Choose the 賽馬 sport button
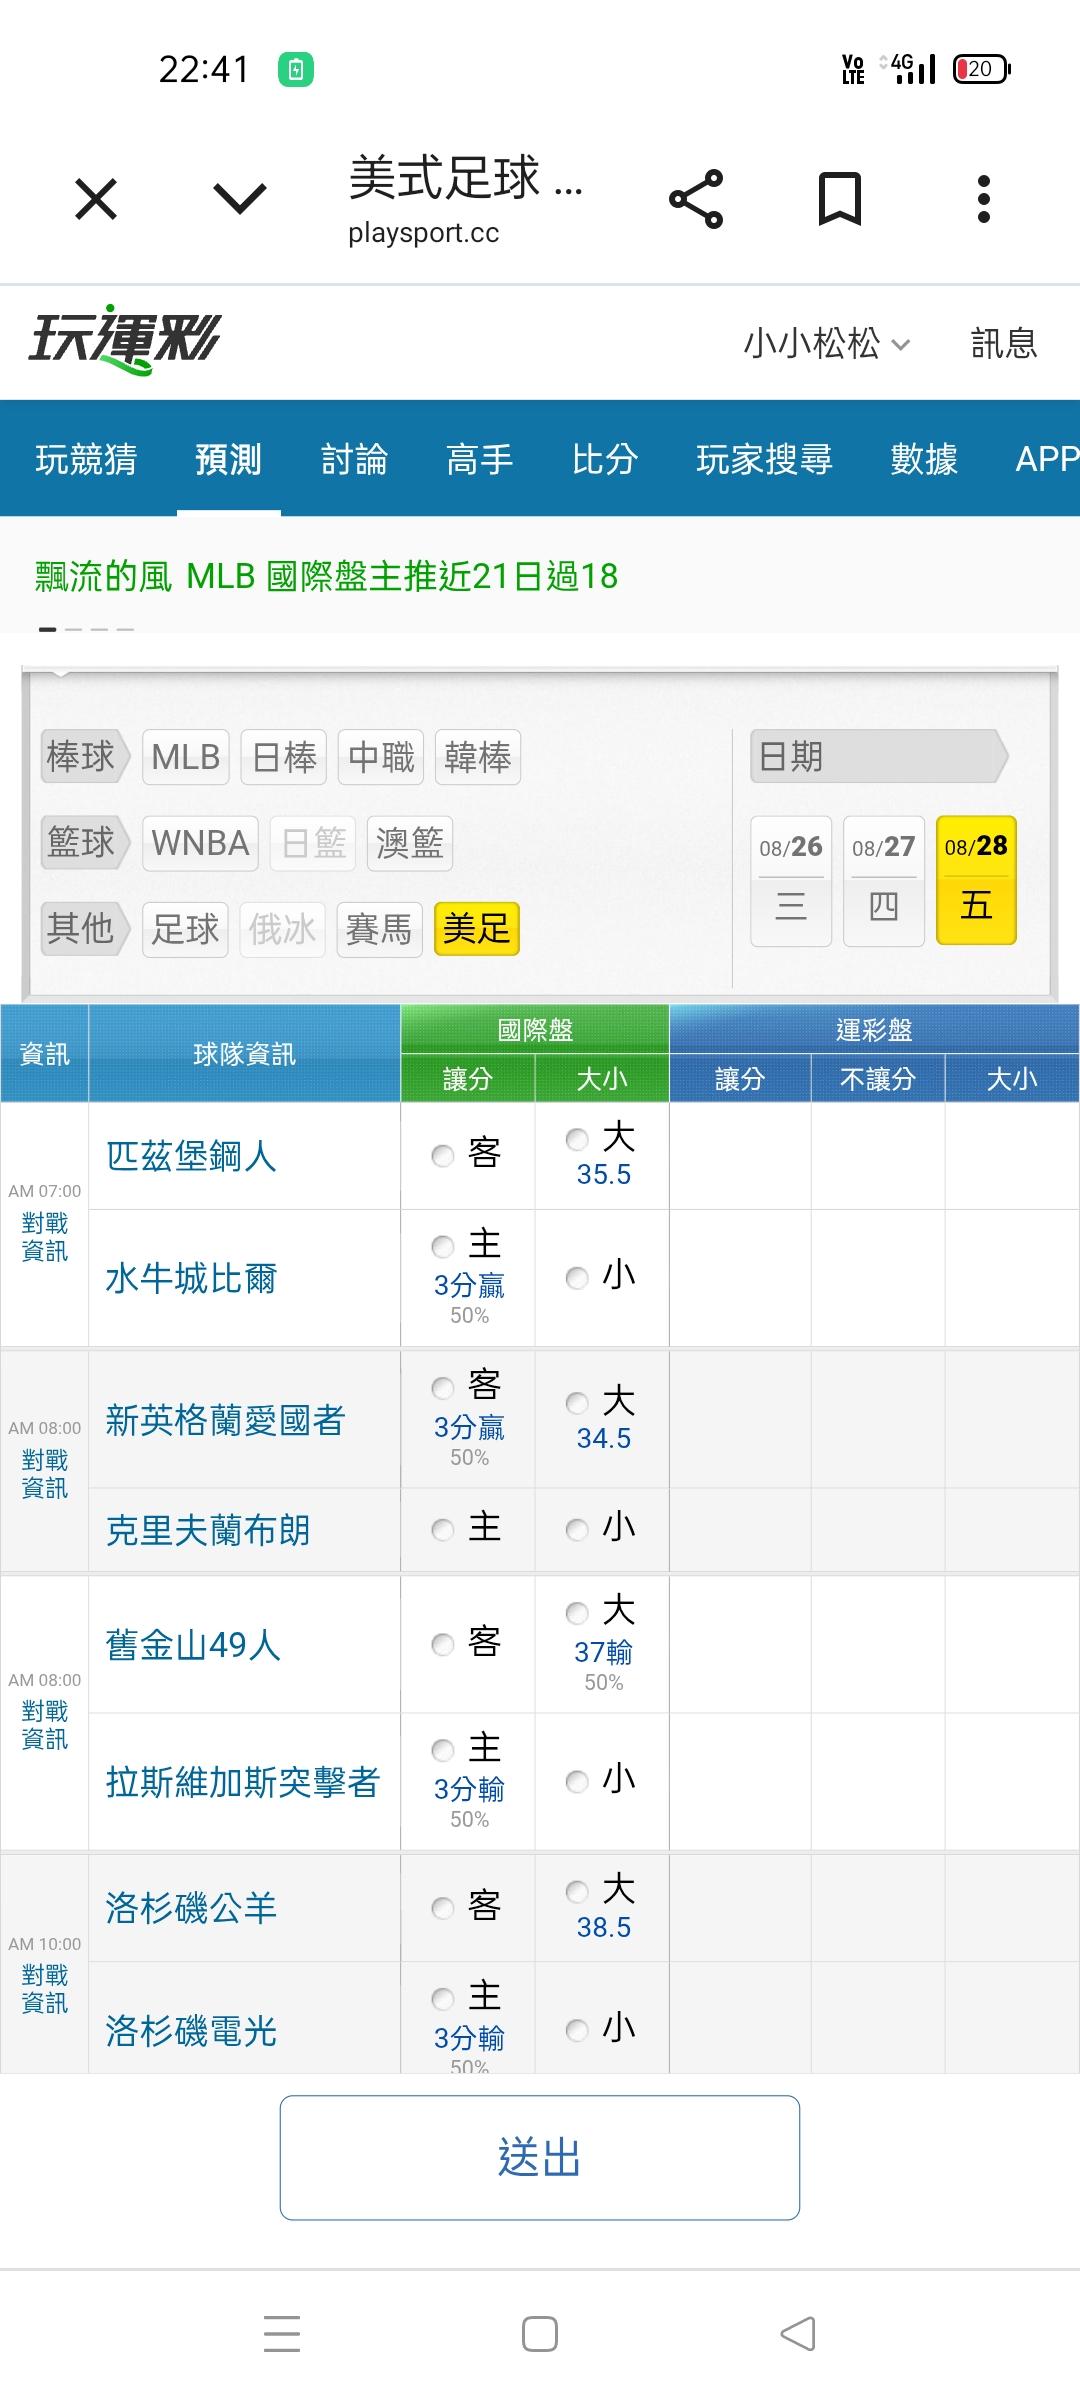The image size is (1080, 2400). 379,929
